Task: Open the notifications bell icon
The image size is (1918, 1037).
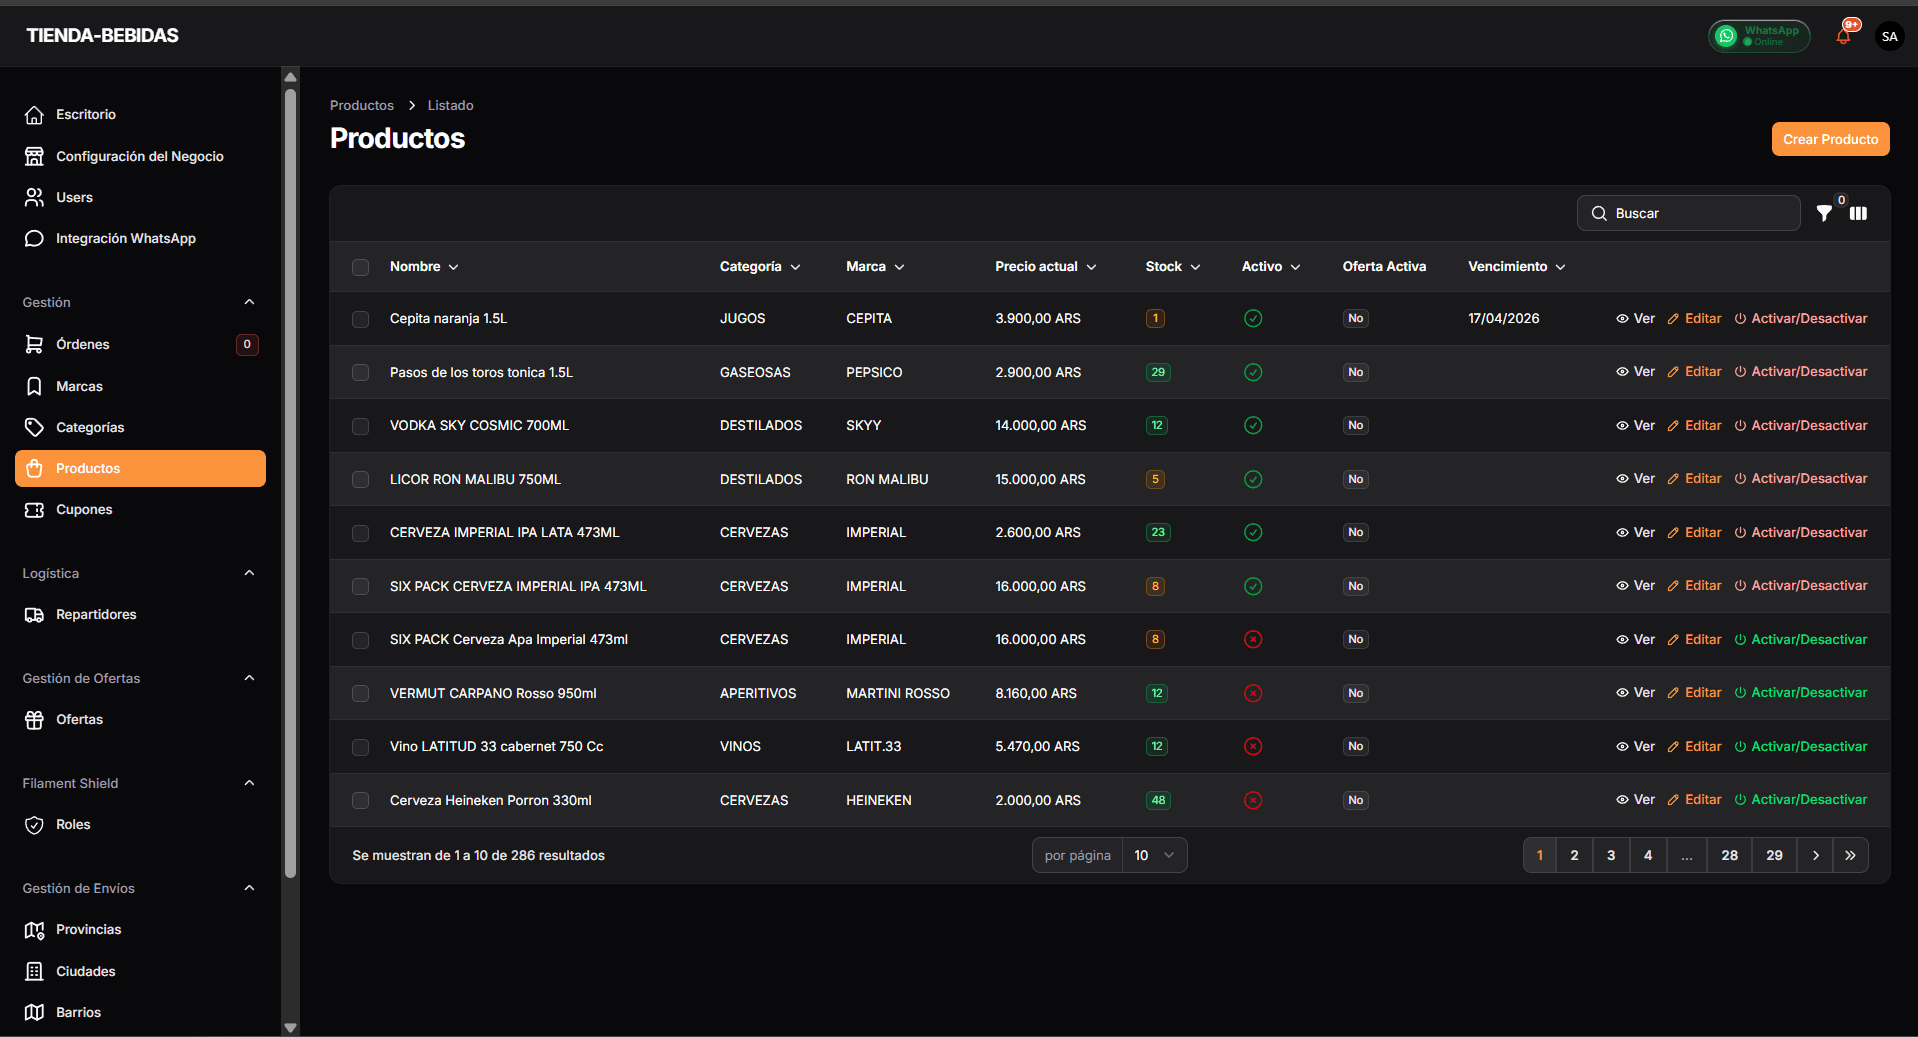Action: (x=1843, y=36)
